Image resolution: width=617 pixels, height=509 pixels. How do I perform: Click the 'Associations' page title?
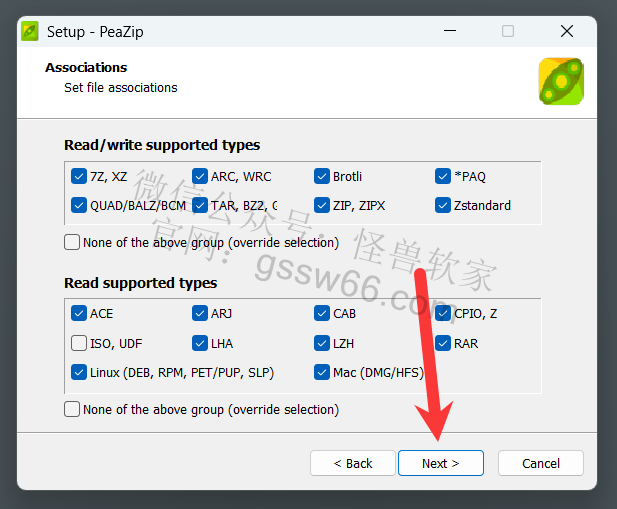[x=86, y=67]
